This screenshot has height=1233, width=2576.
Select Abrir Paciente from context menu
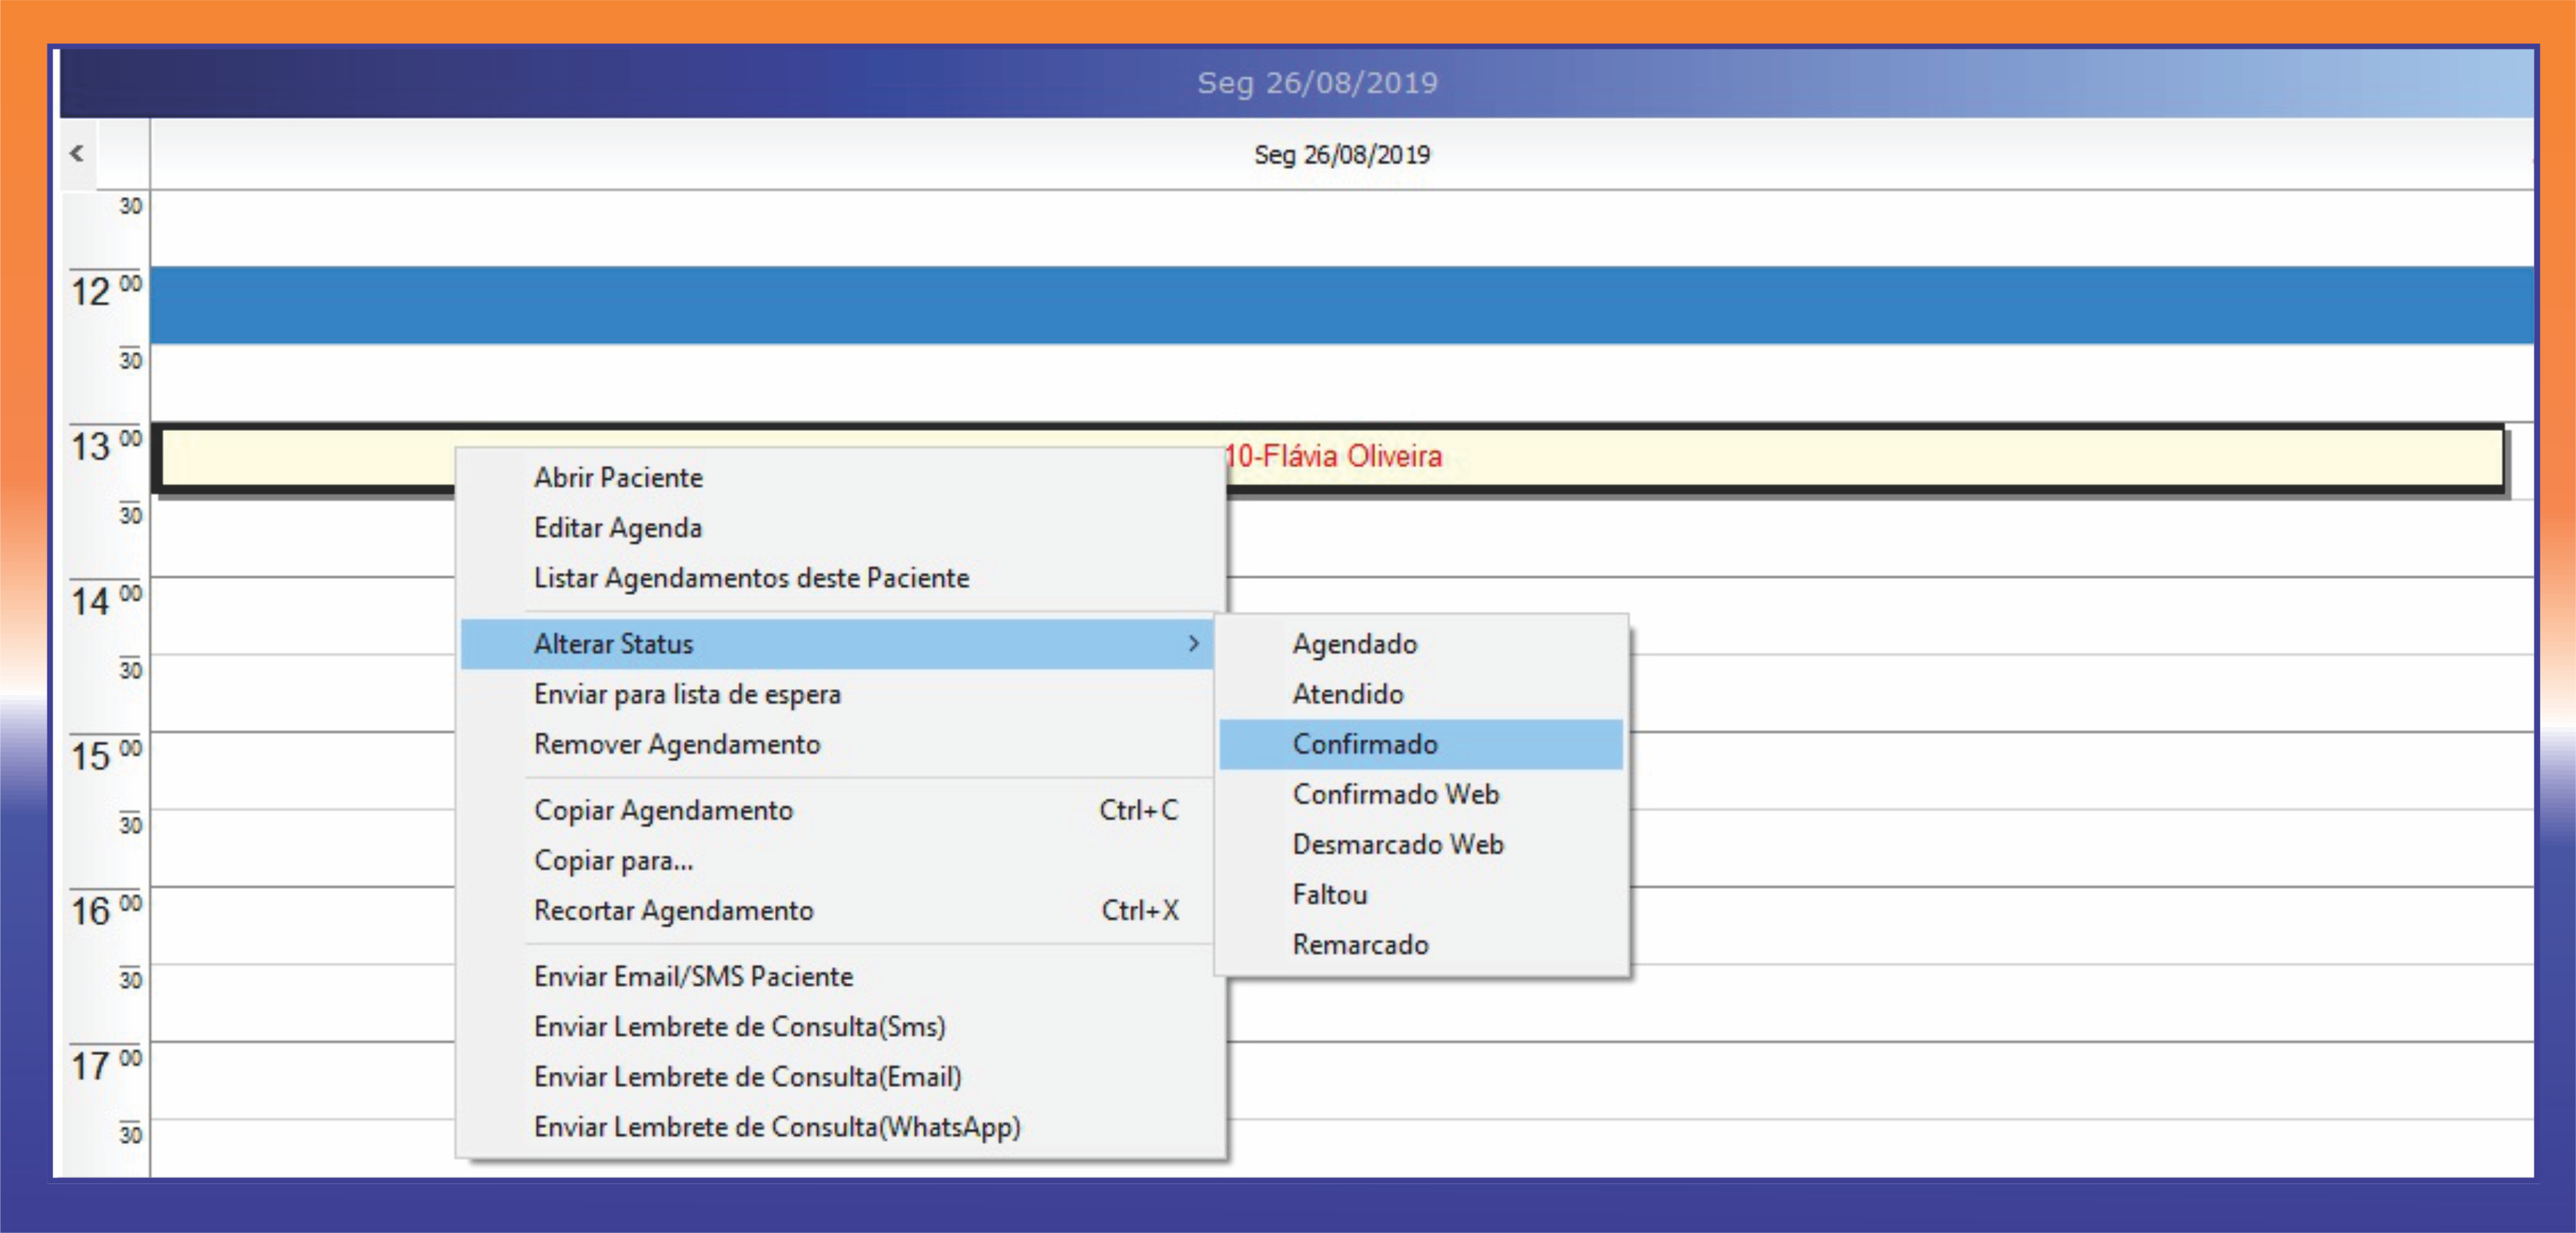pos(617,477)
